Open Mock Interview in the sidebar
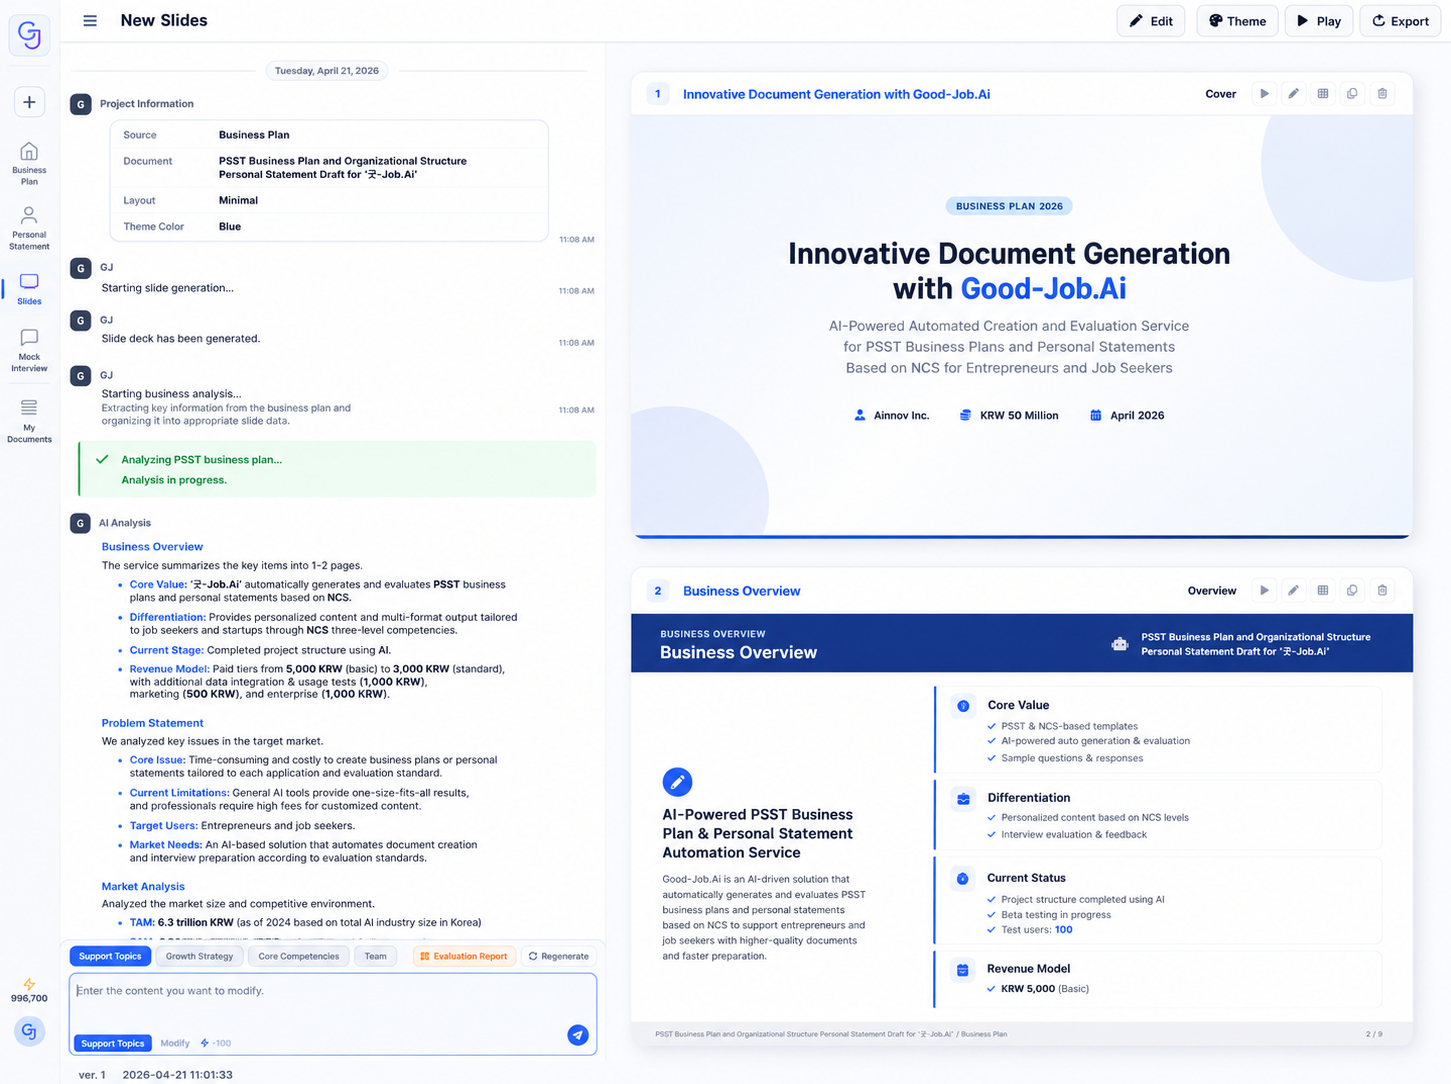Screen dimensions: 1451x1084 tap(29, 350)
